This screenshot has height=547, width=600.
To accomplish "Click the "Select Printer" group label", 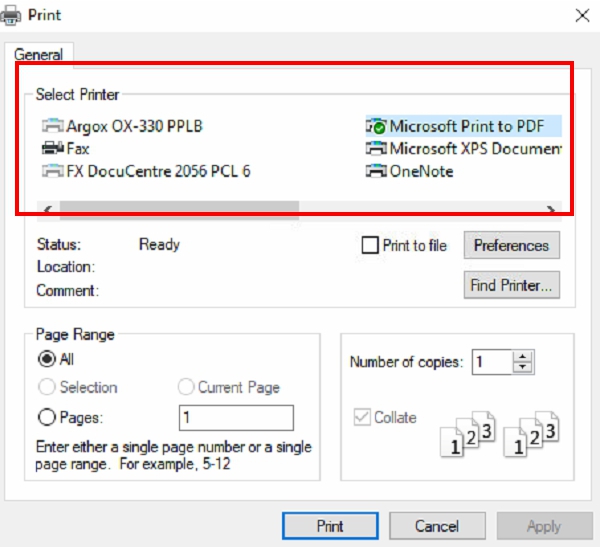I will [77, 95].
